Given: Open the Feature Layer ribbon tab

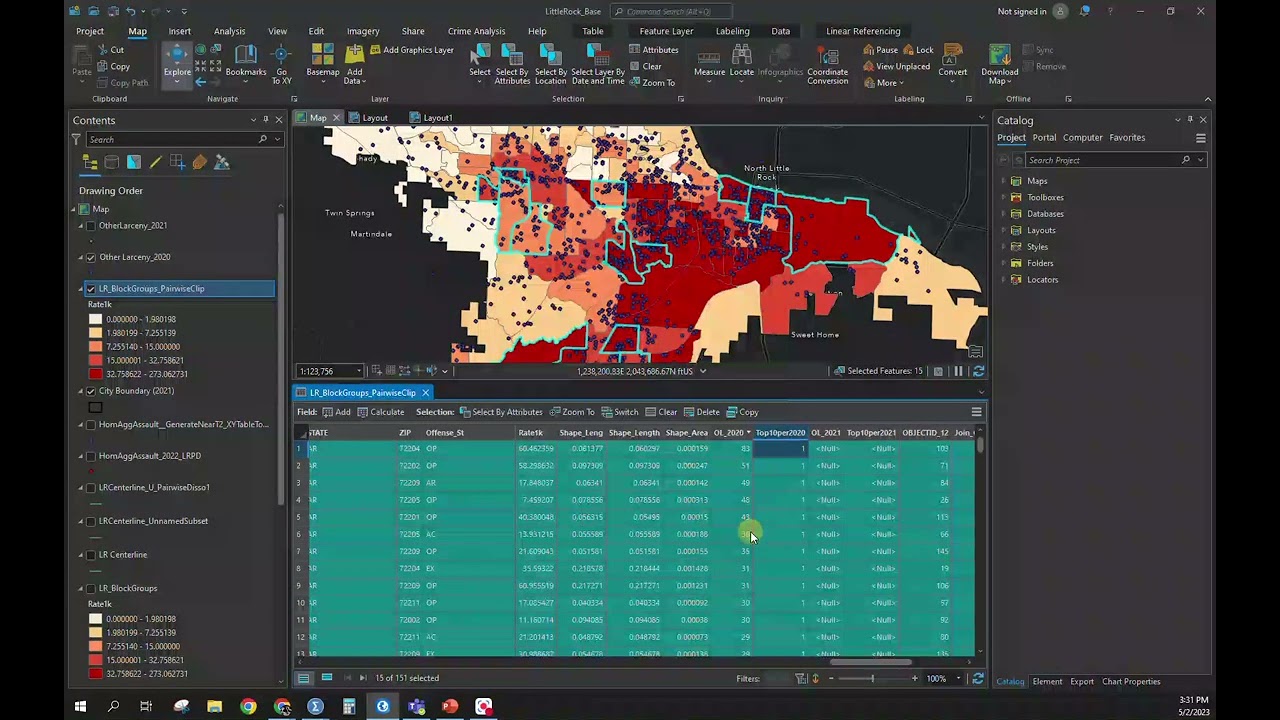Looking at the screenshot, I should click(x=666, y=31).
